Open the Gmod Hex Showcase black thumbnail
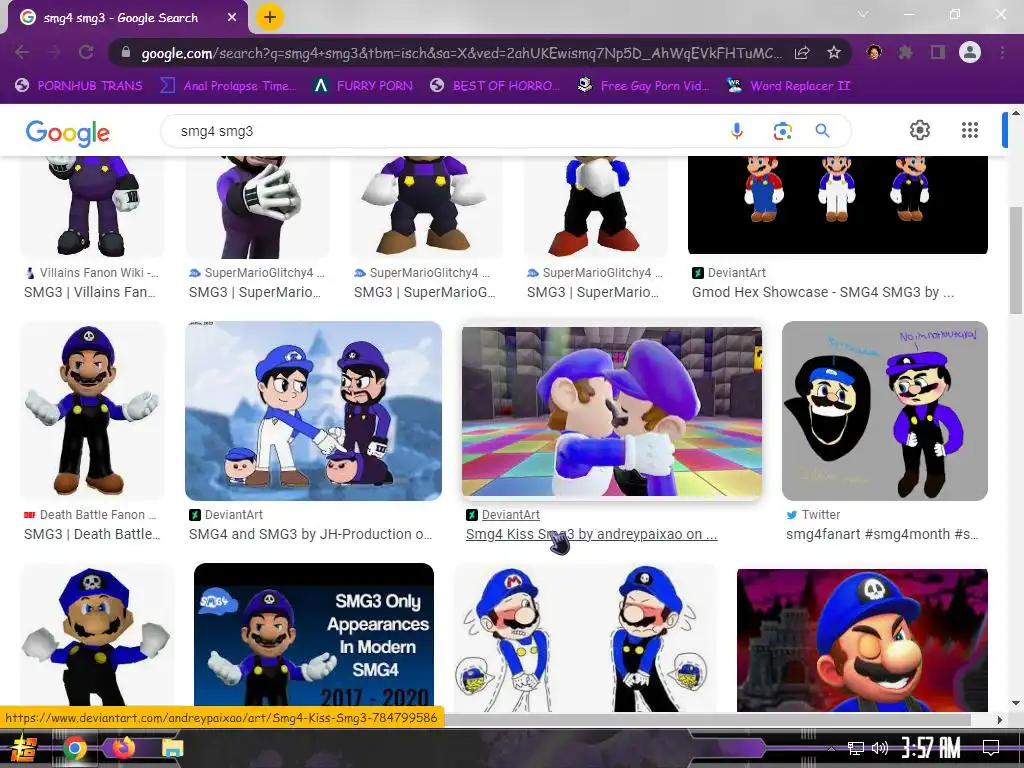This screenshot has width=1024, height=768. 838,204
